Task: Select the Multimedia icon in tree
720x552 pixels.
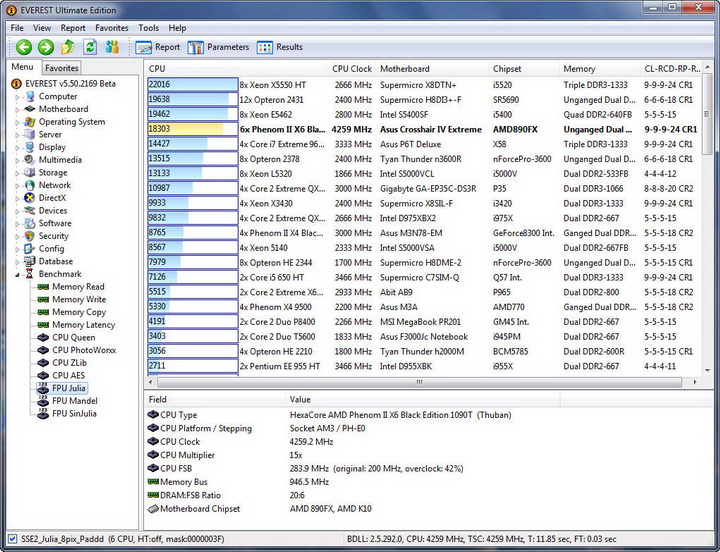Action: [30, 160]
